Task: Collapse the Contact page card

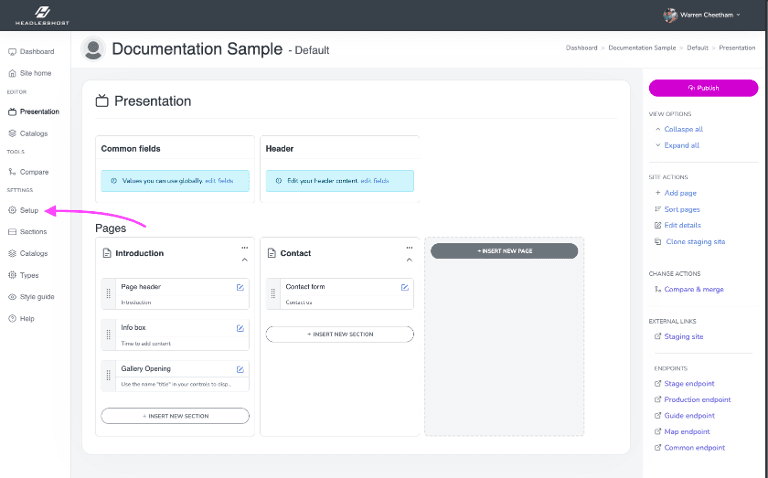Action: coord(409,259)
